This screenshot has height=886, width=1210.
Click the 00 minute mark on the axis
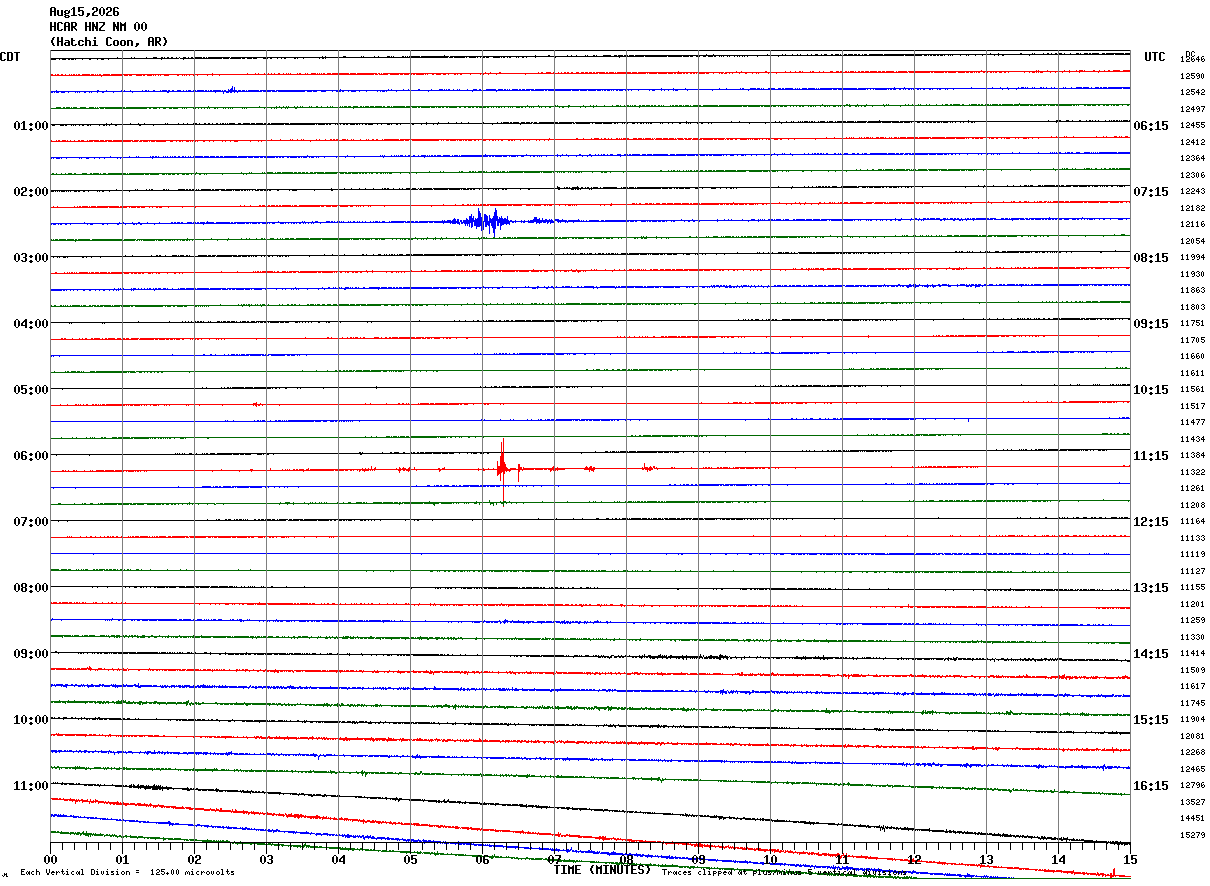pos(51,859)
